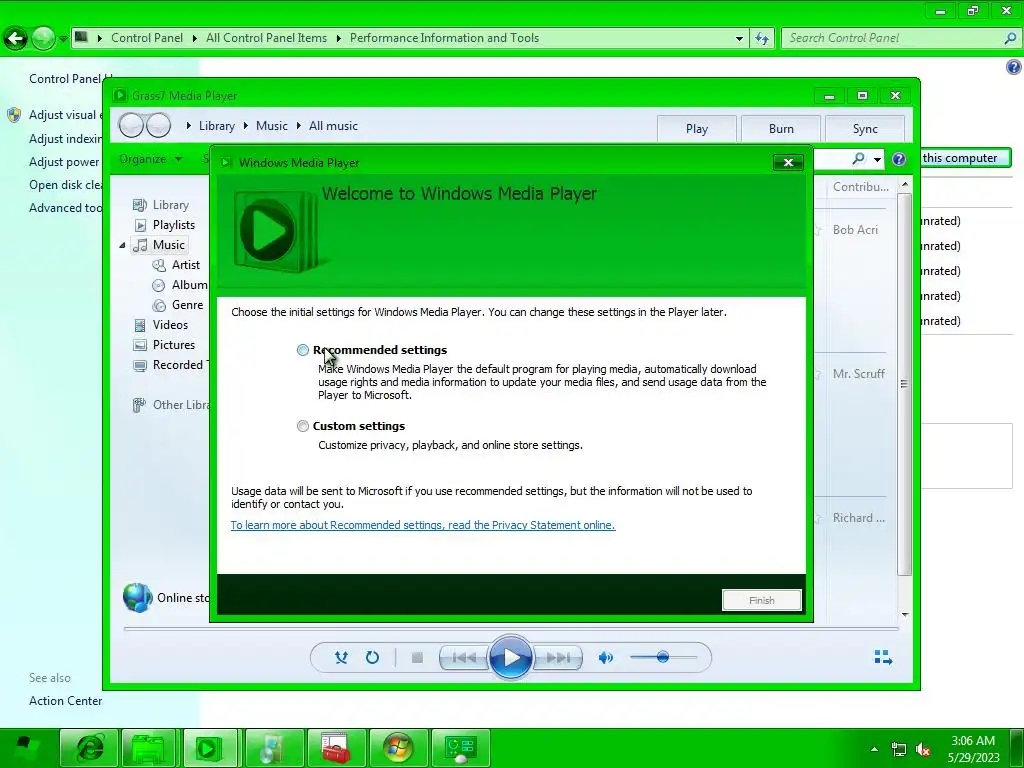Screen dimensions: 1024x768
Task: Refresh the Control Panel page
Action: click(x=761, y=39)
